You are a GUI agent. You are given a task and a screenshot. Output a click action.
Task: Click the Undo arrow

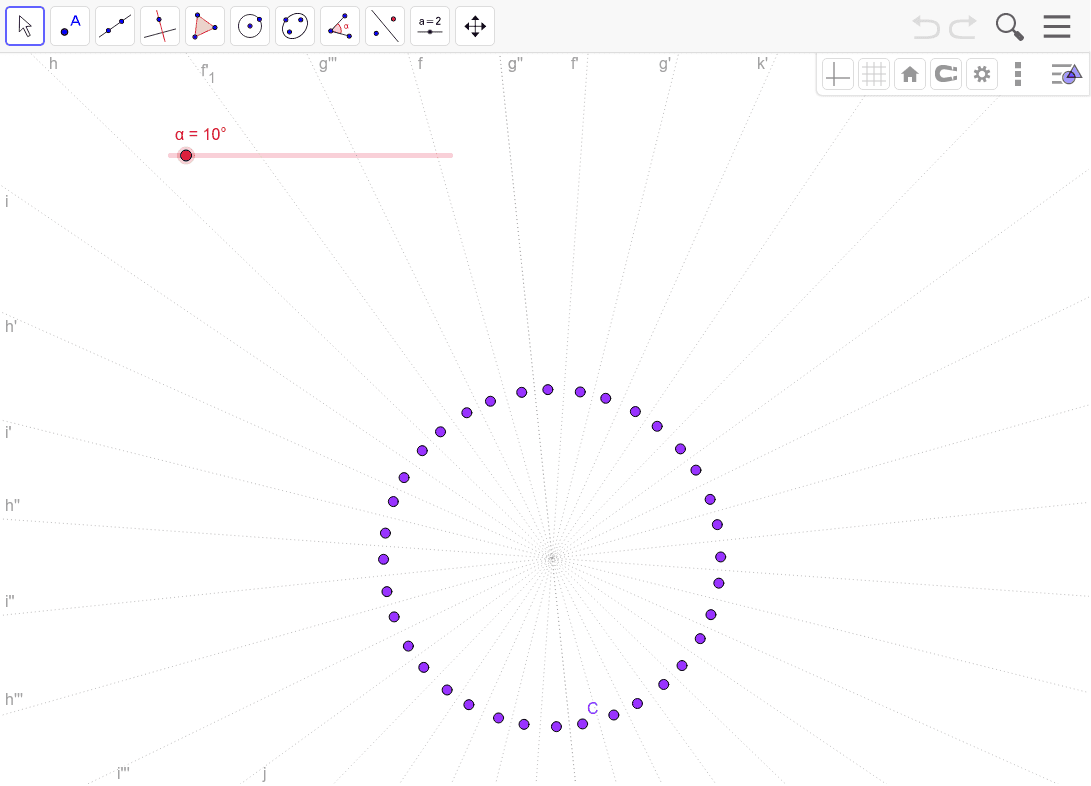coord(926,27)
